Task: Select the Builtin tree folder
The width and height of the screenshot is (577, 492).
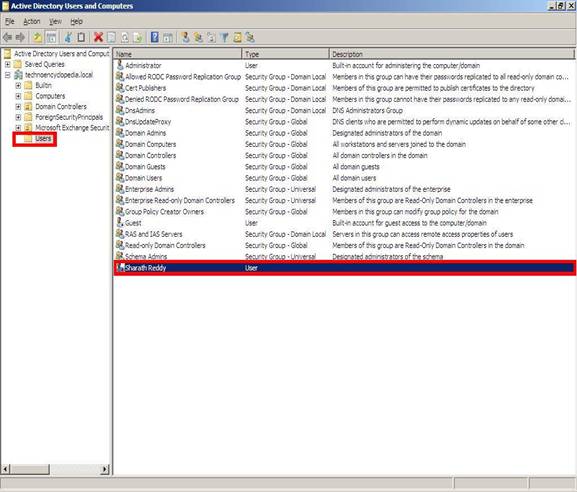Action: point(43,85)
